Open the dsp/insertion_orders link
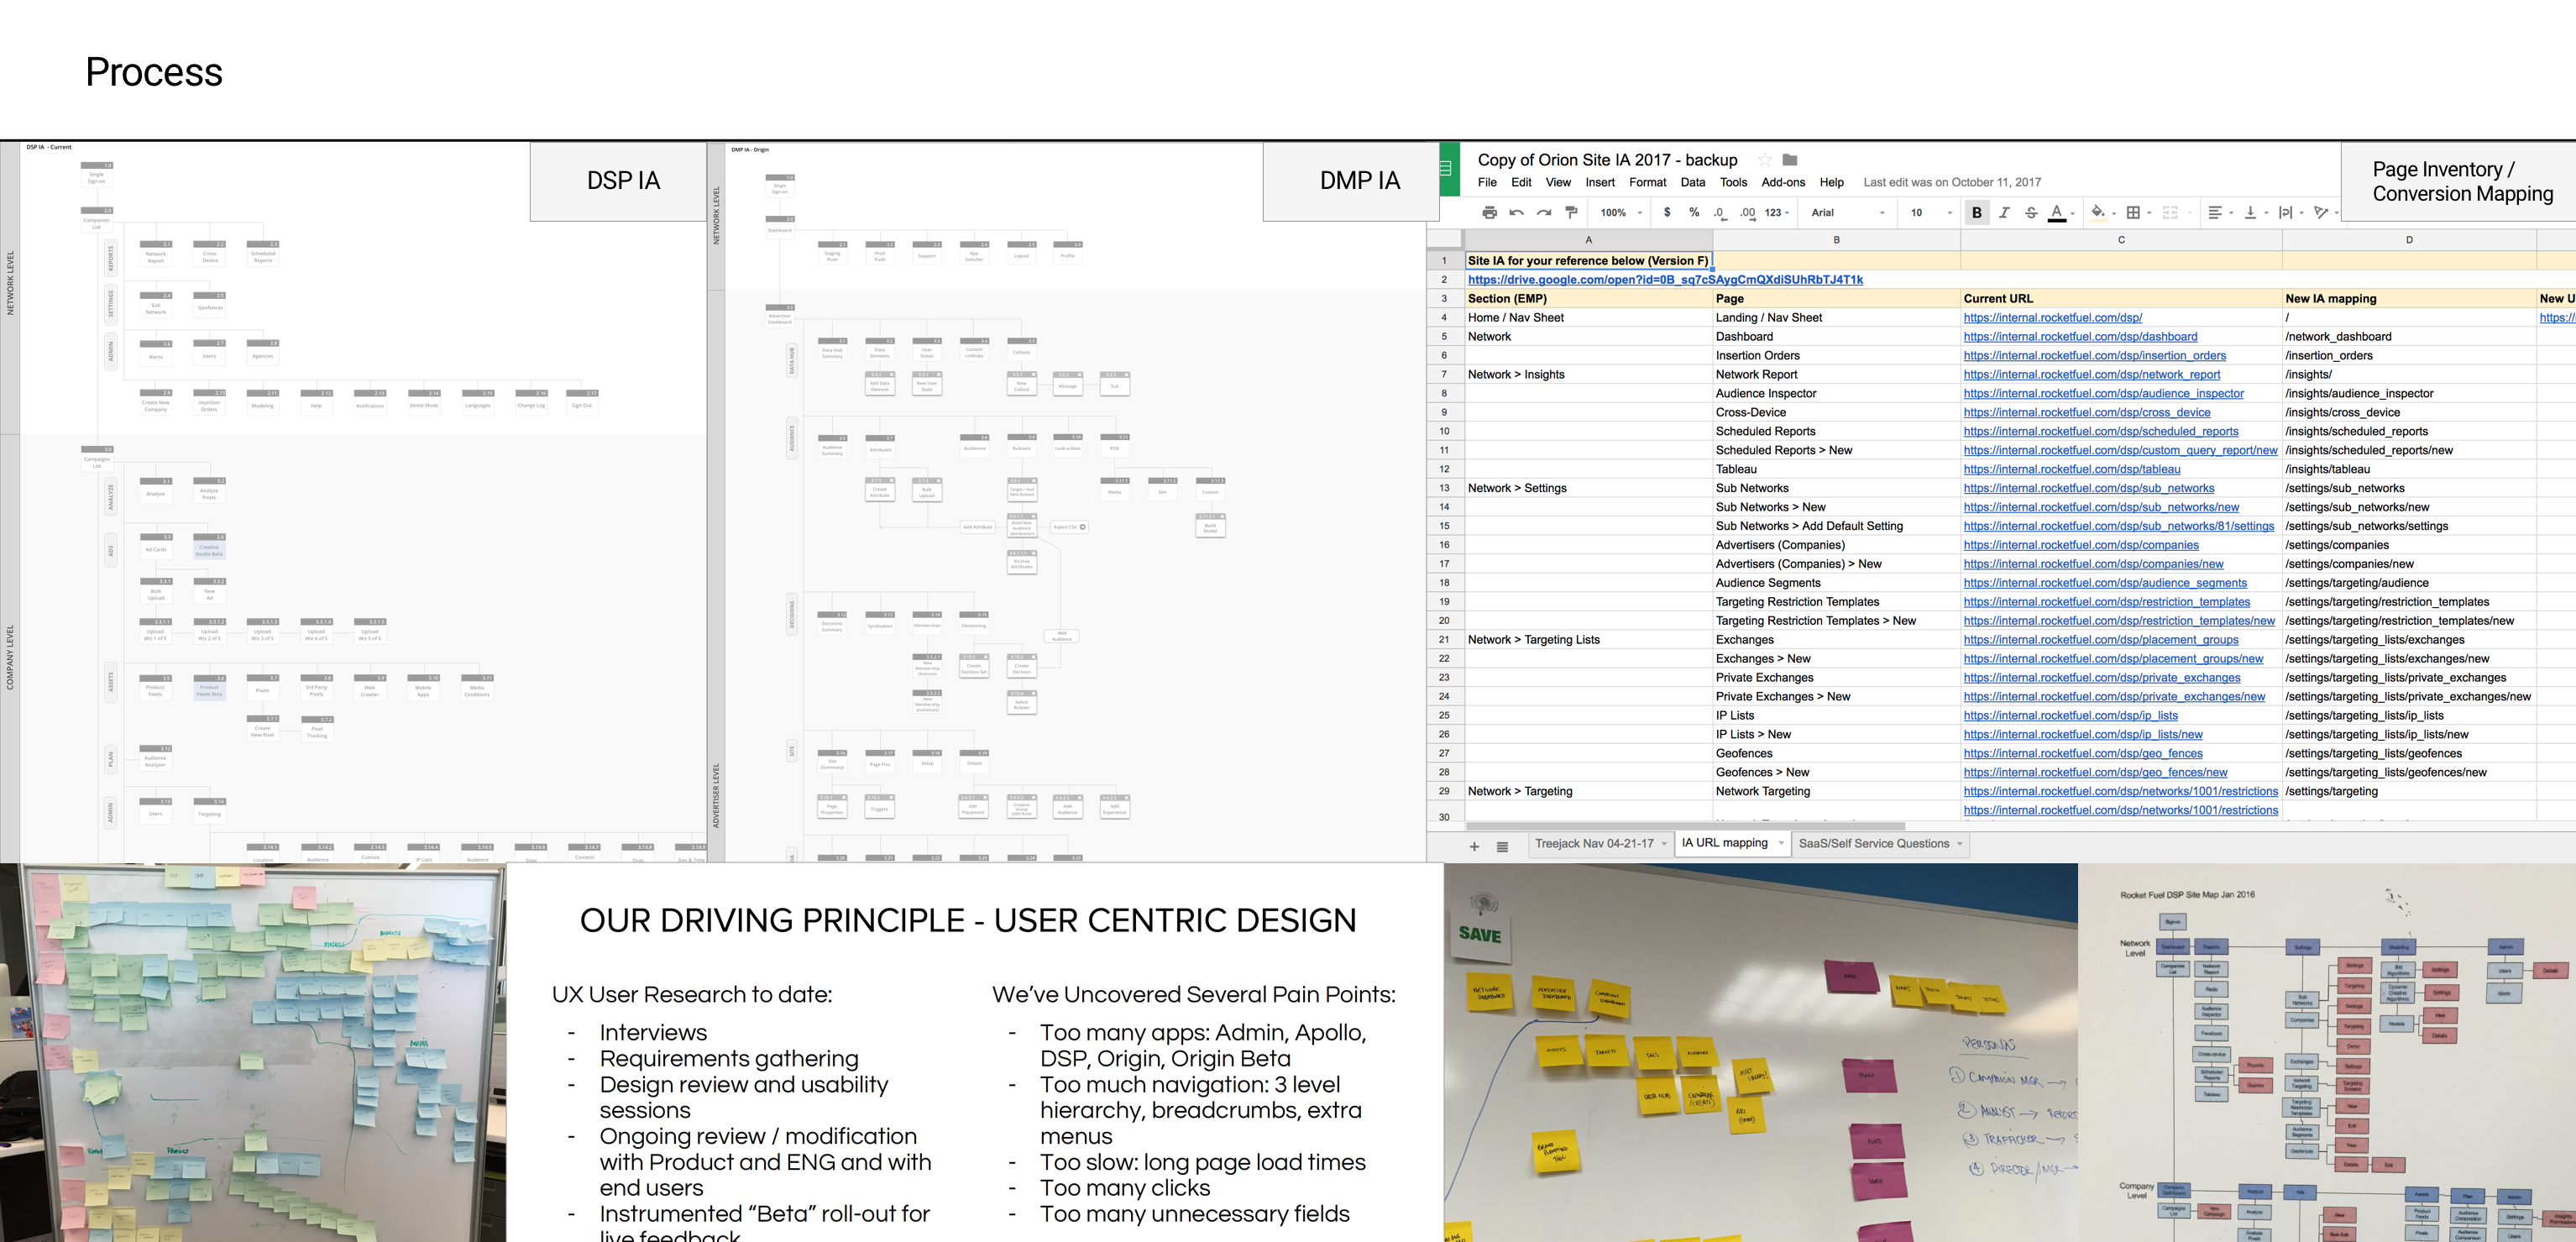This screenshot has height=1242, width=2576. [2094, 356]
